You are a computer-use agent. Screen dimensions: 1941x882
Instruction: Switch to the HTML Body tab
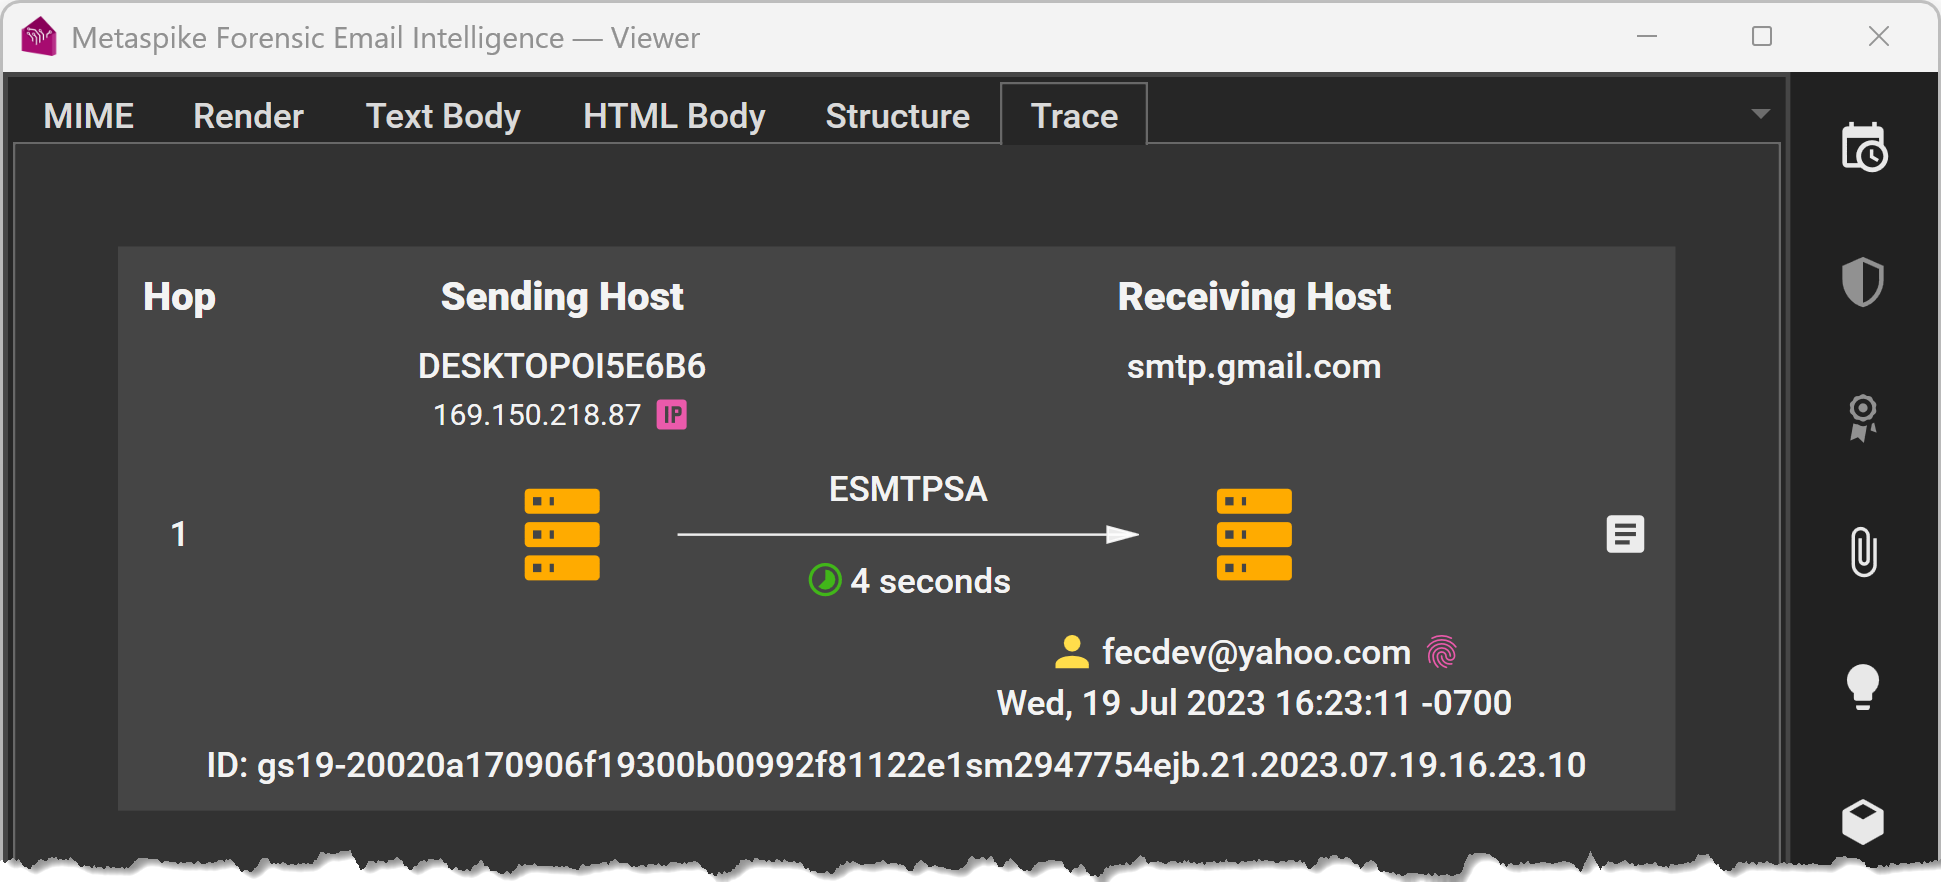point(674,116)
